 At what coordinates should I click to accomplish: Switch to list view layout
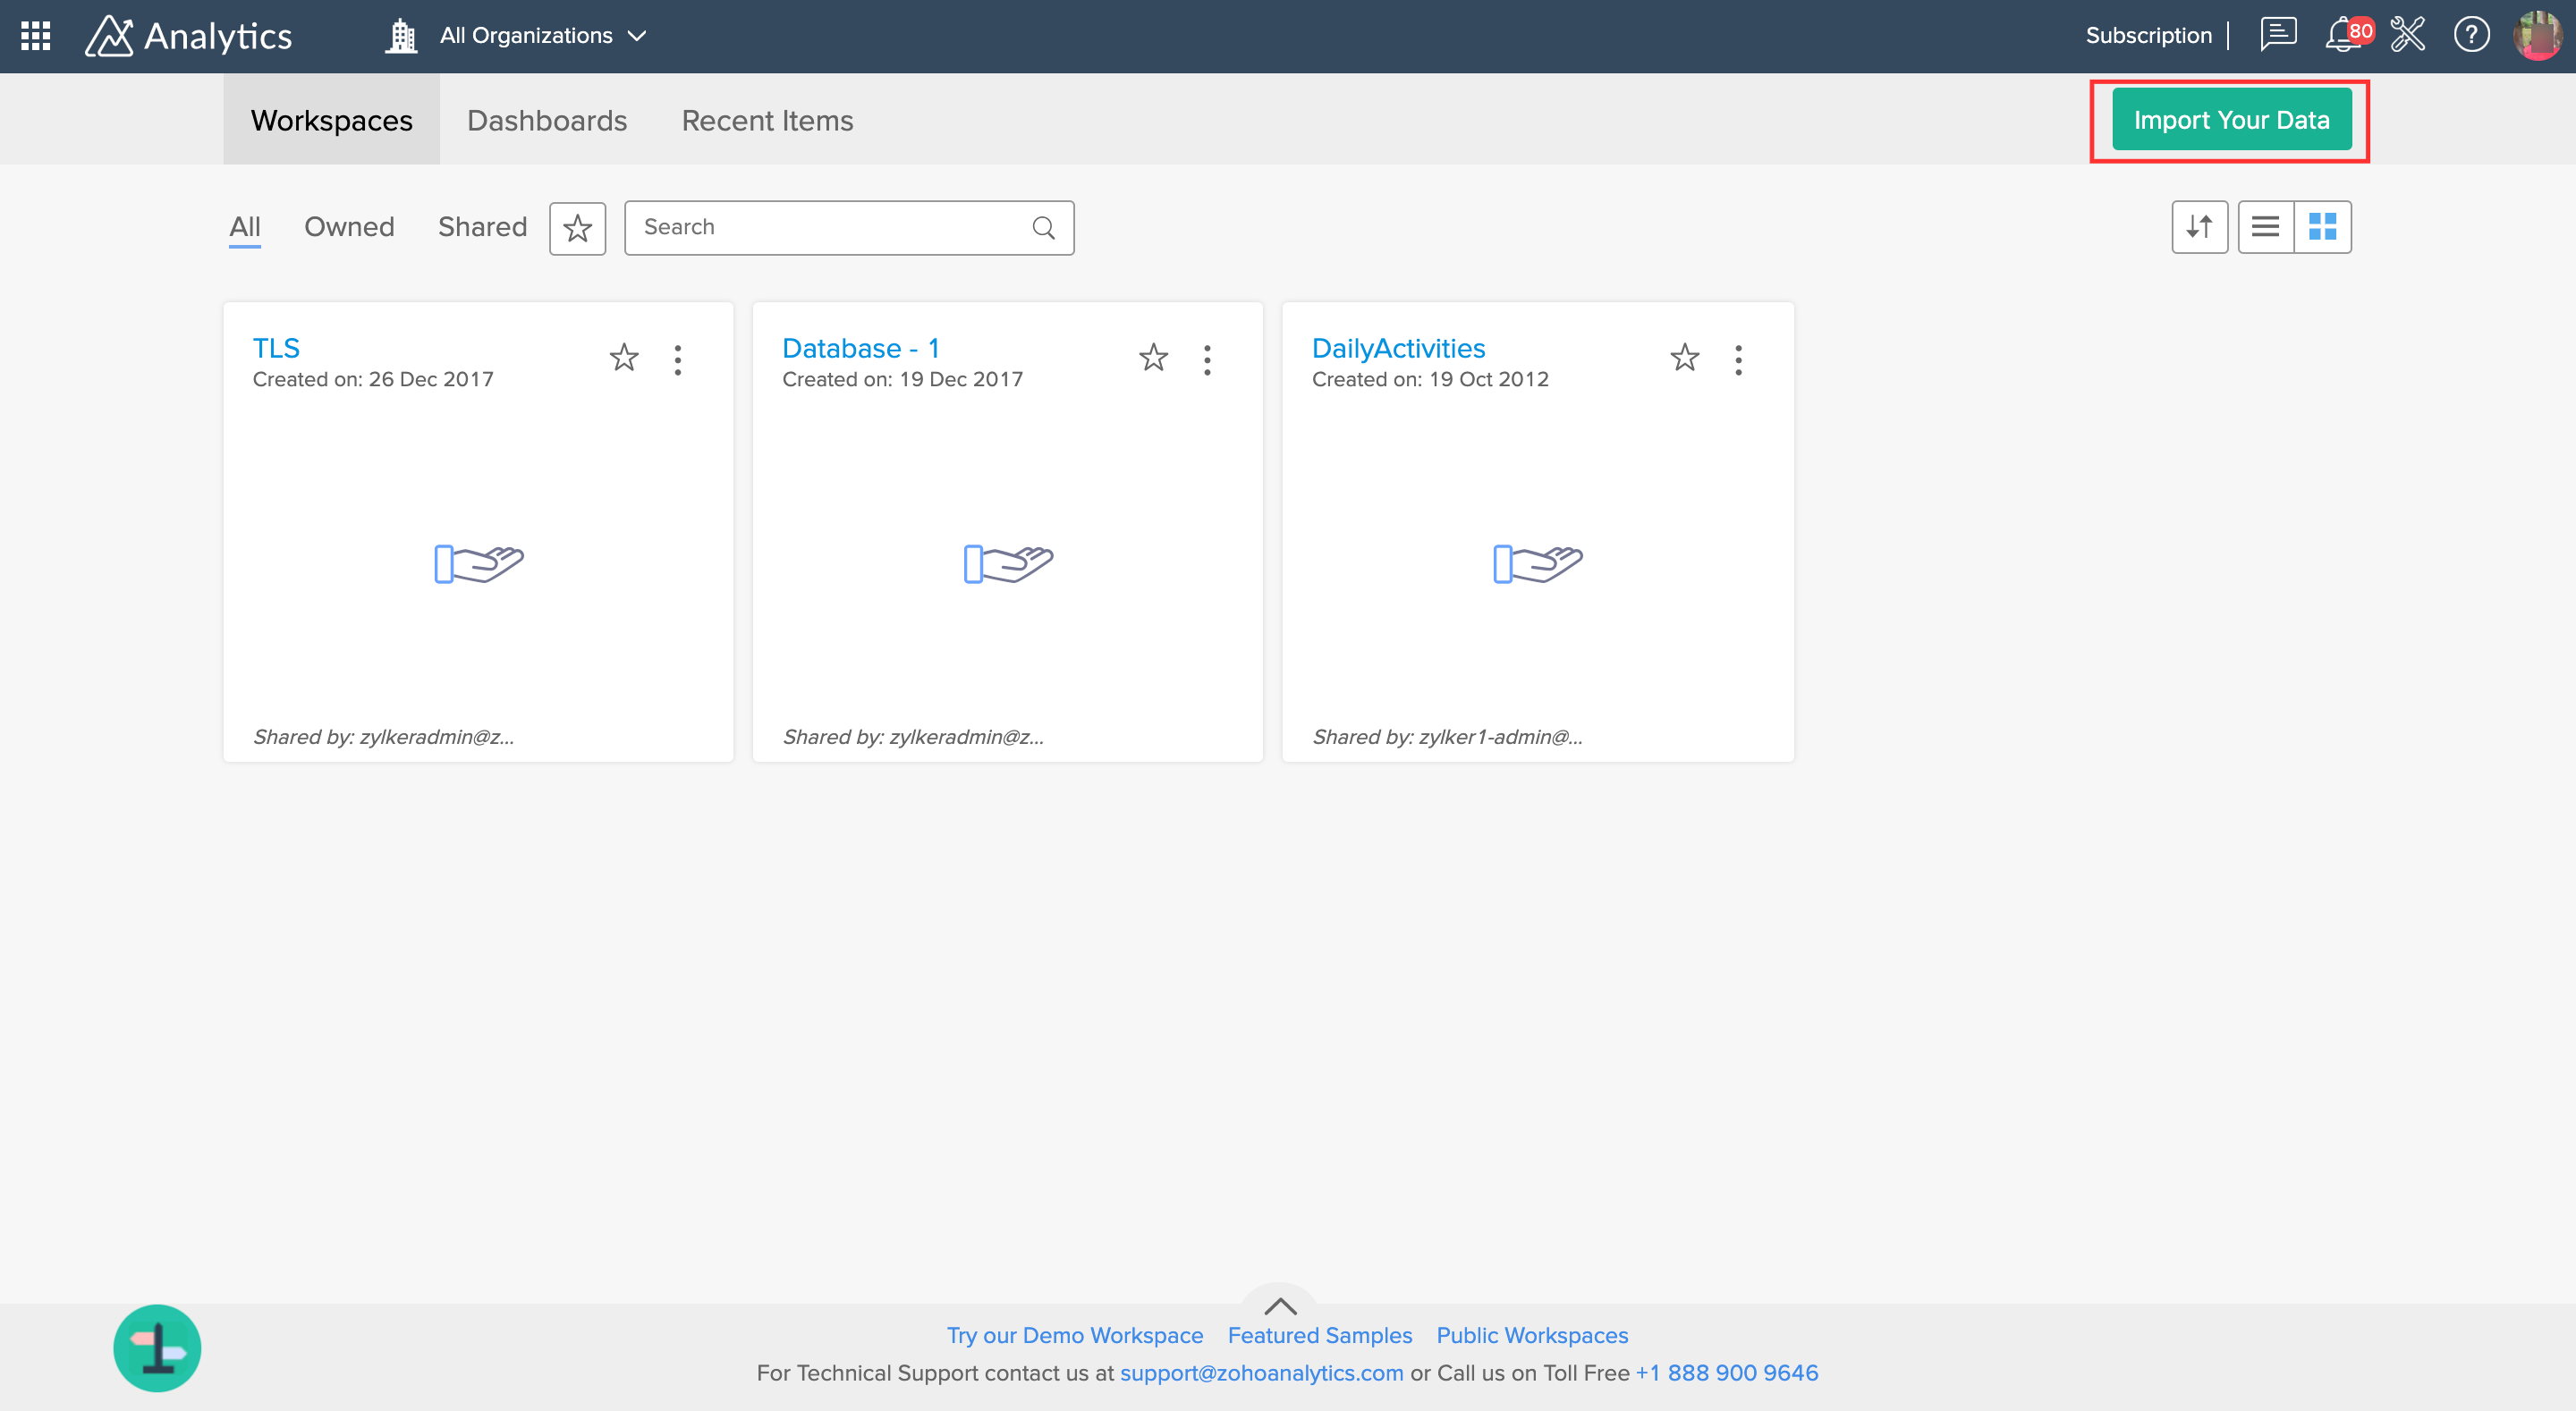click(2265, 227)
